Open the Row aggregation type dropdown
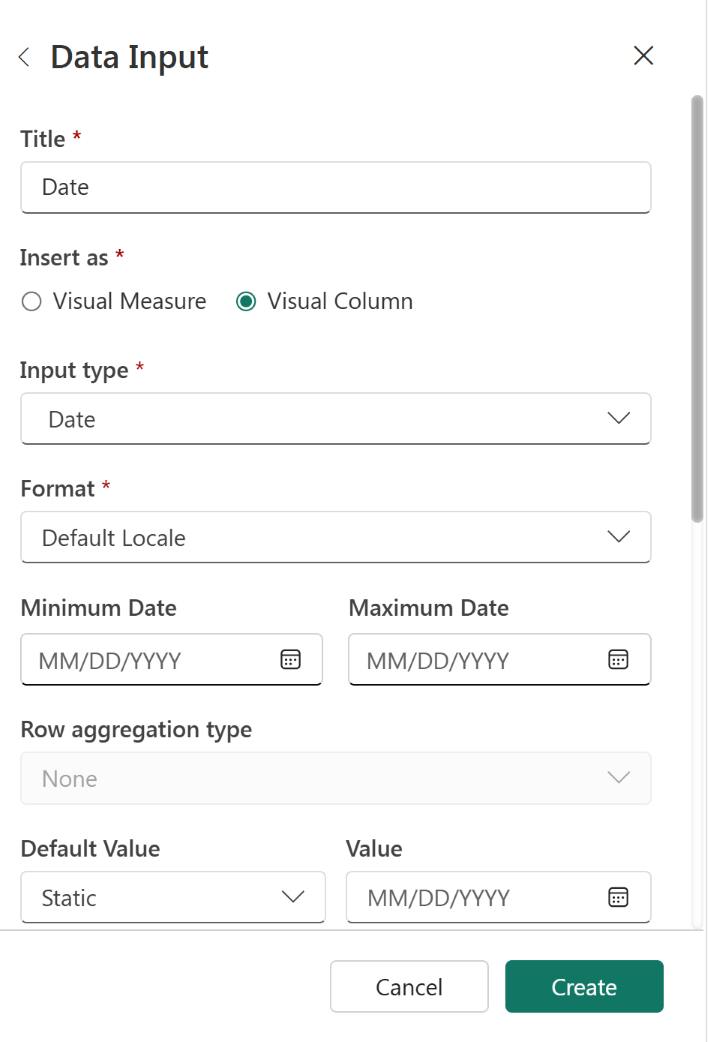708x1042 pixels. pos(336,778)
